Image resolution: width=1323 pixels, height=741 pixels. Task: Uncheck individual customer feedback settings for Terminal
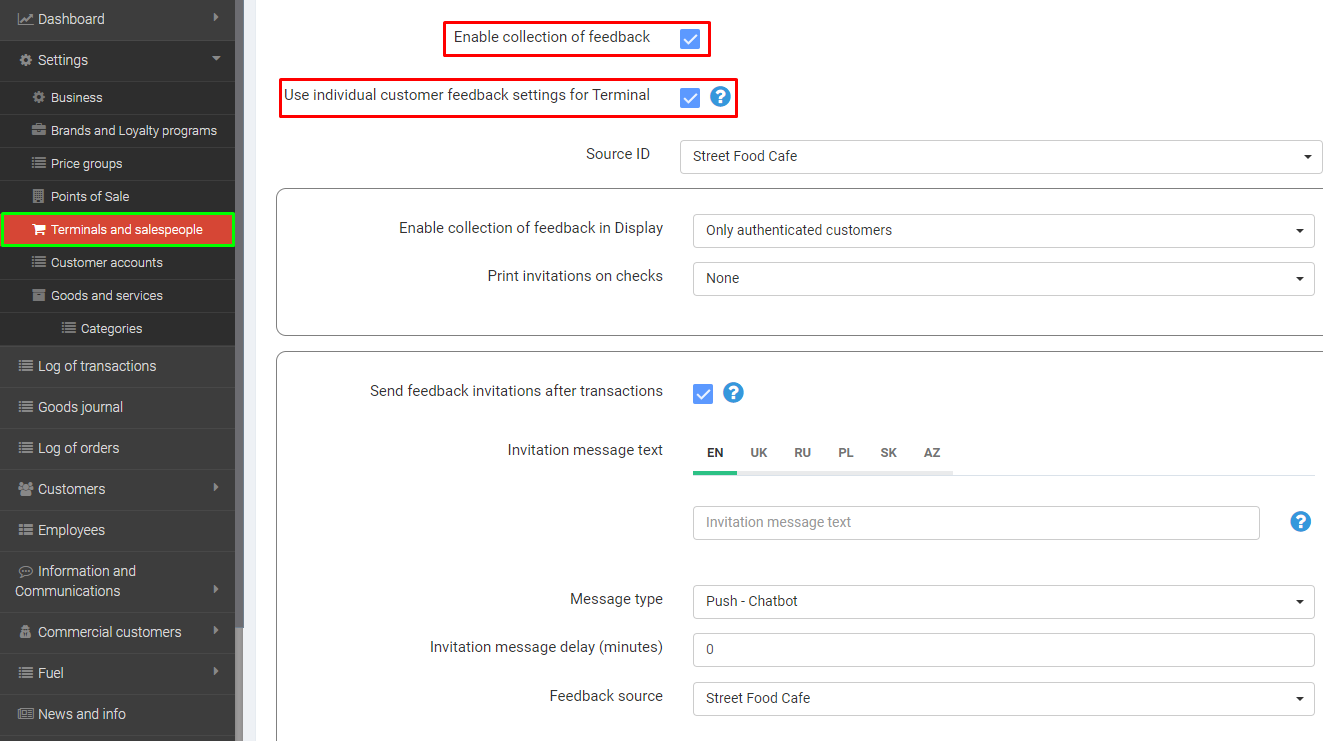click(x=690, y=98)
